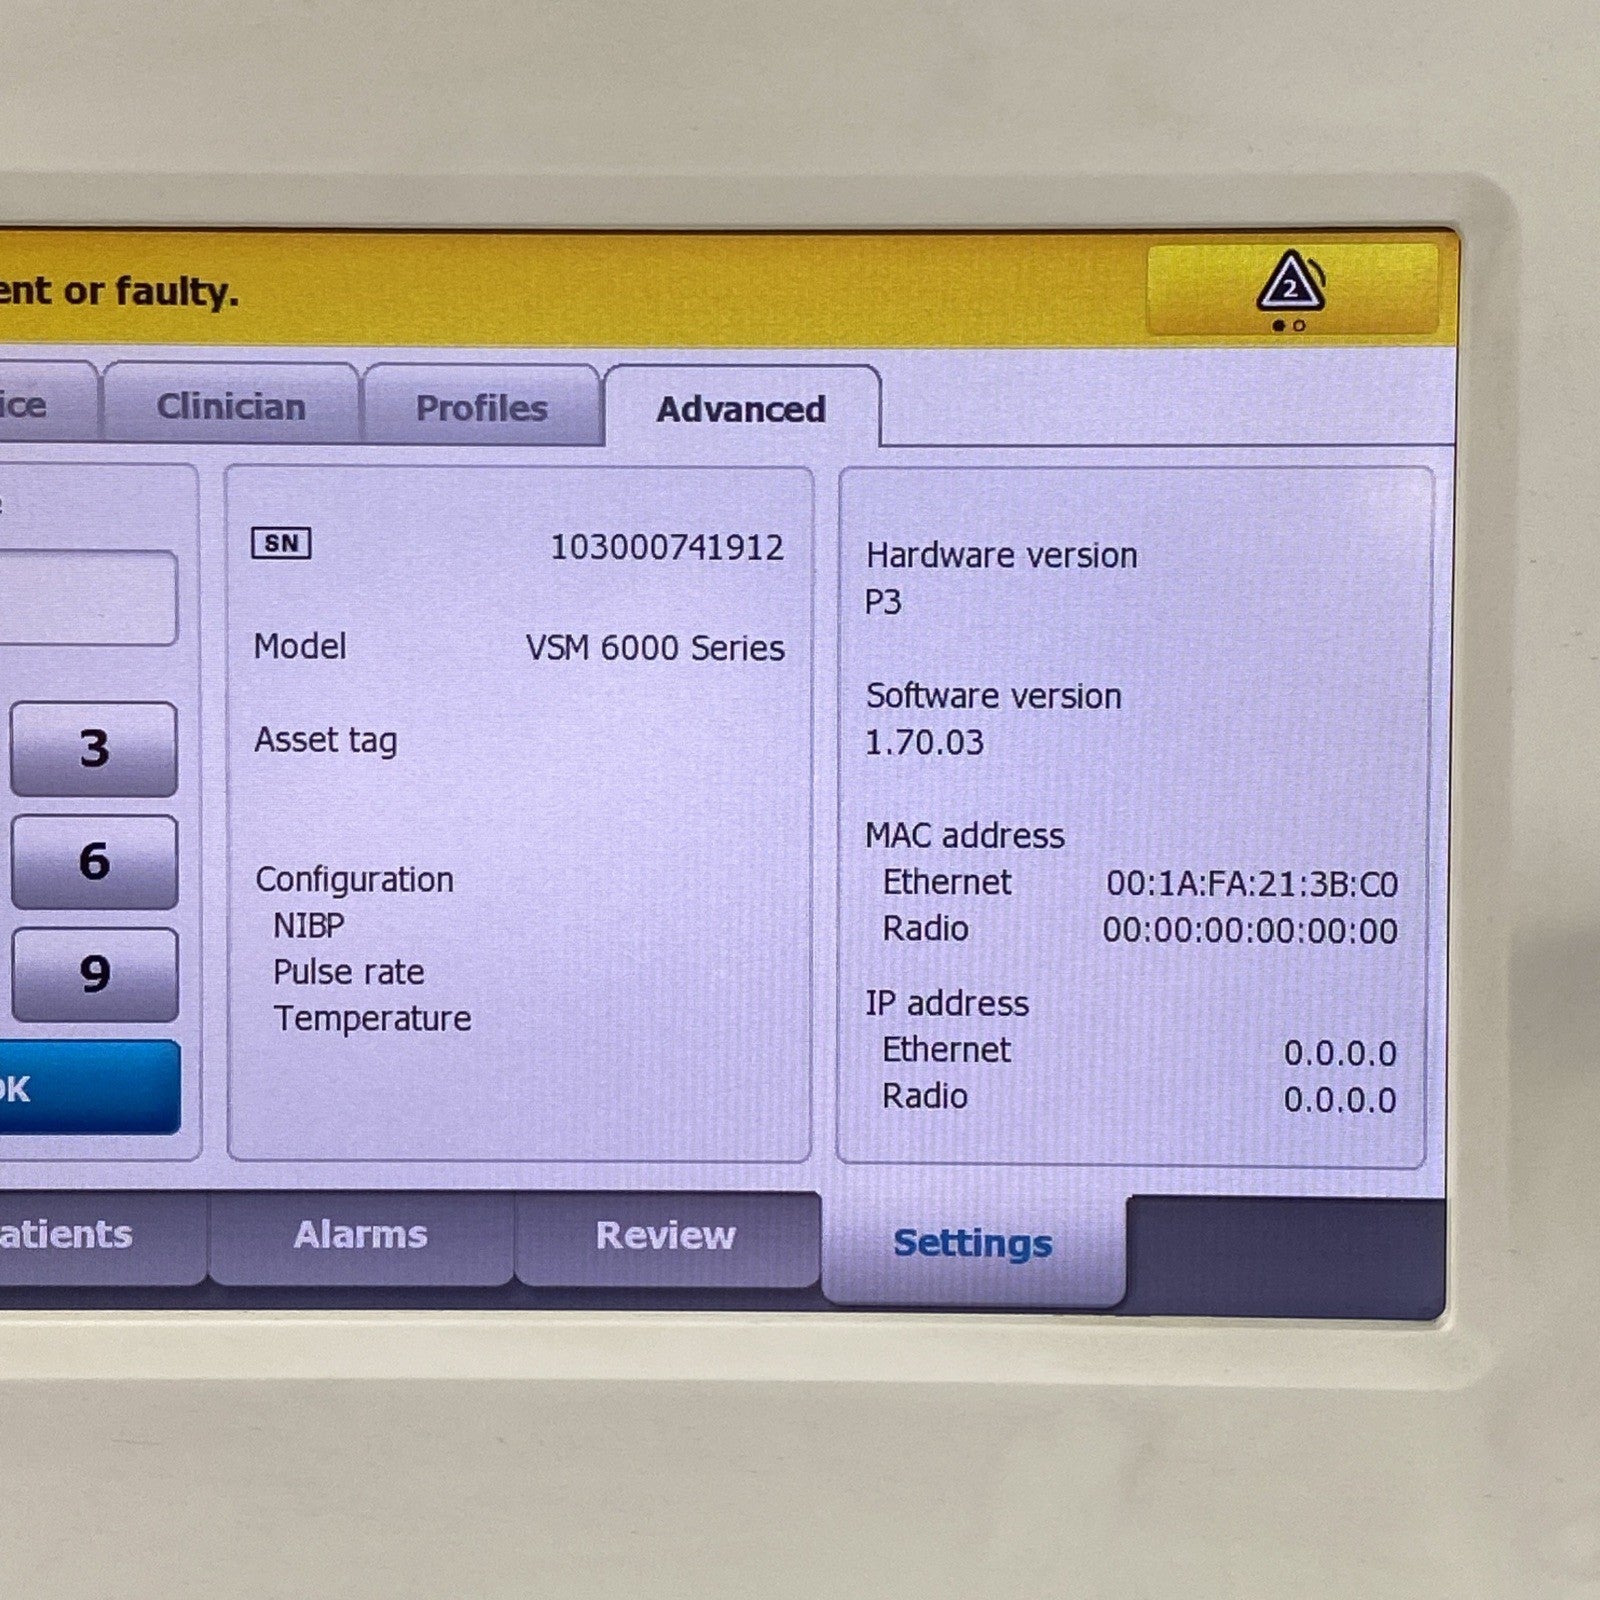The height and width of the screenshot is (1600, 1600).
Task: Click the SN serial number icon
Action: pyautogui.click(x=281, y=543)
